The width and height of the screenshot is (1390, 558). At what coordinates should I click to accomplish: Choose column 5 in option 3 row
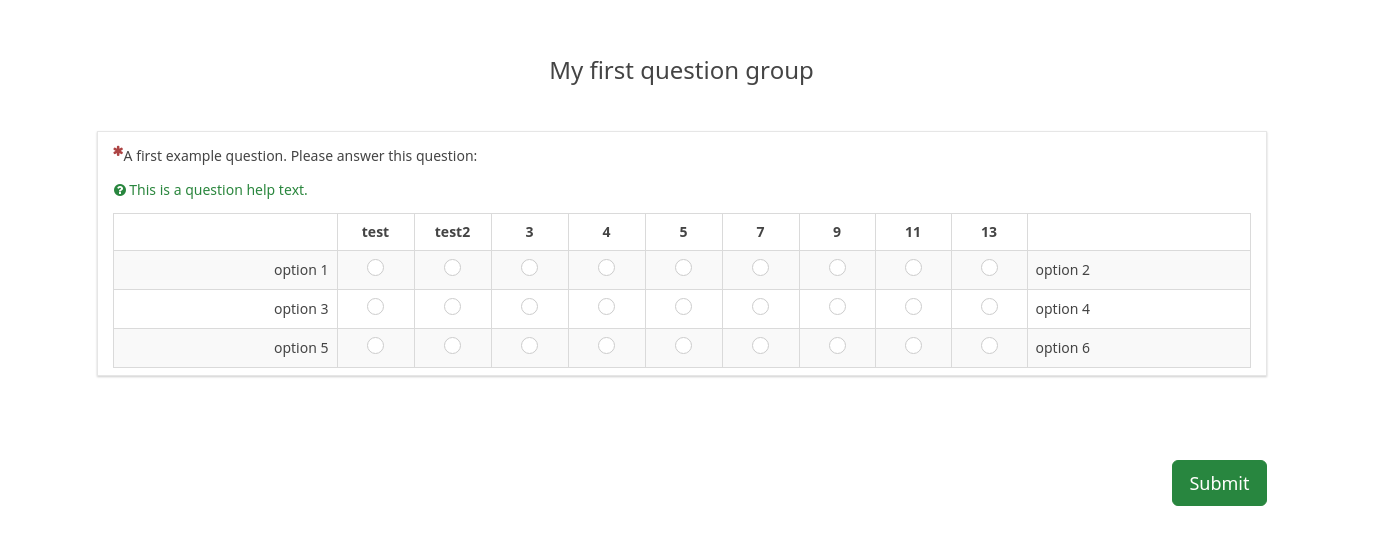coord(683,306)
